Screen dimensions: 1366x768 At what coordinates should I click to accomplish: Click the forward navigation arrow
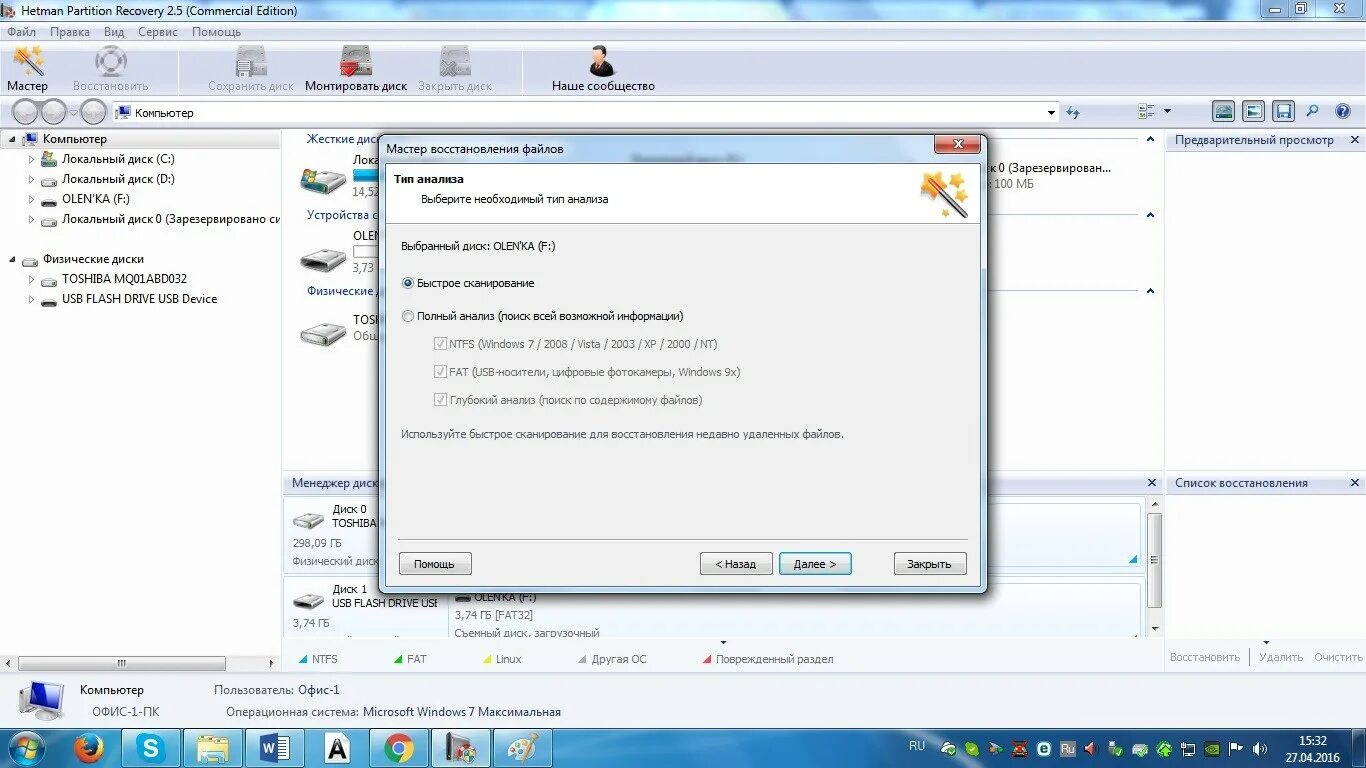tap(54, 112)
